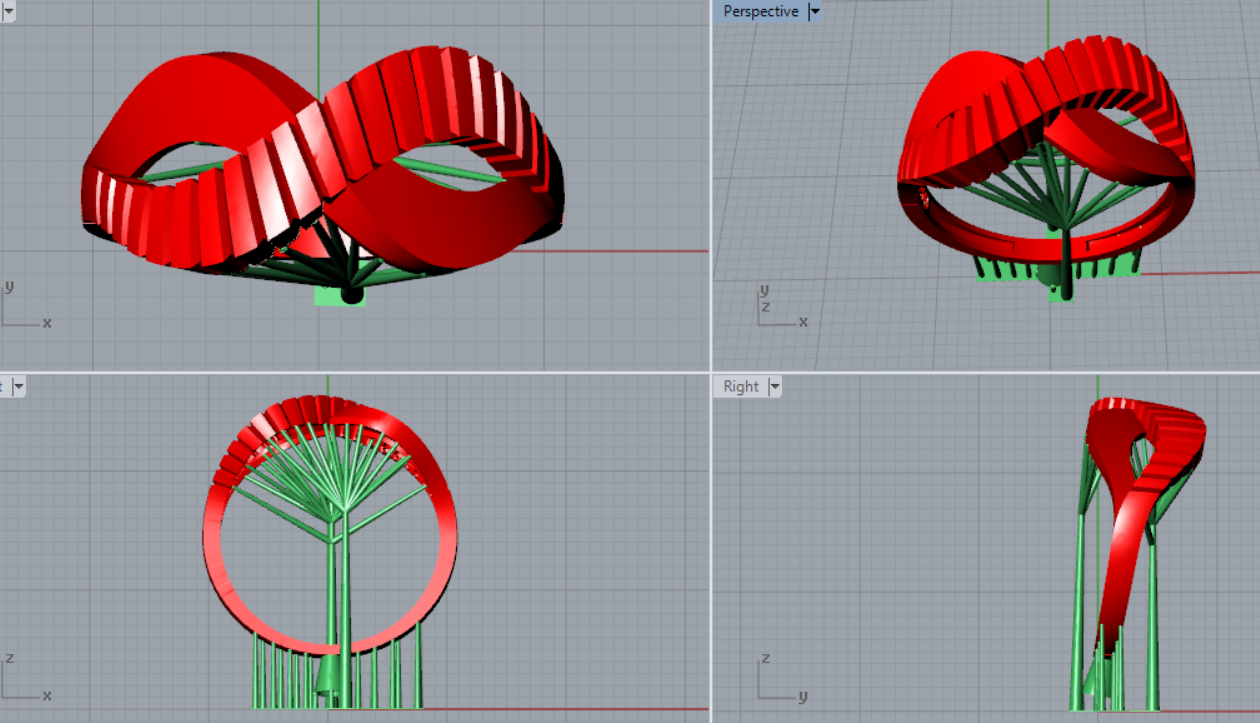Open the Perspective viewport dropdown arrow
The height and width of the screenshot is (723, 1260).
[x=814, y=12]
